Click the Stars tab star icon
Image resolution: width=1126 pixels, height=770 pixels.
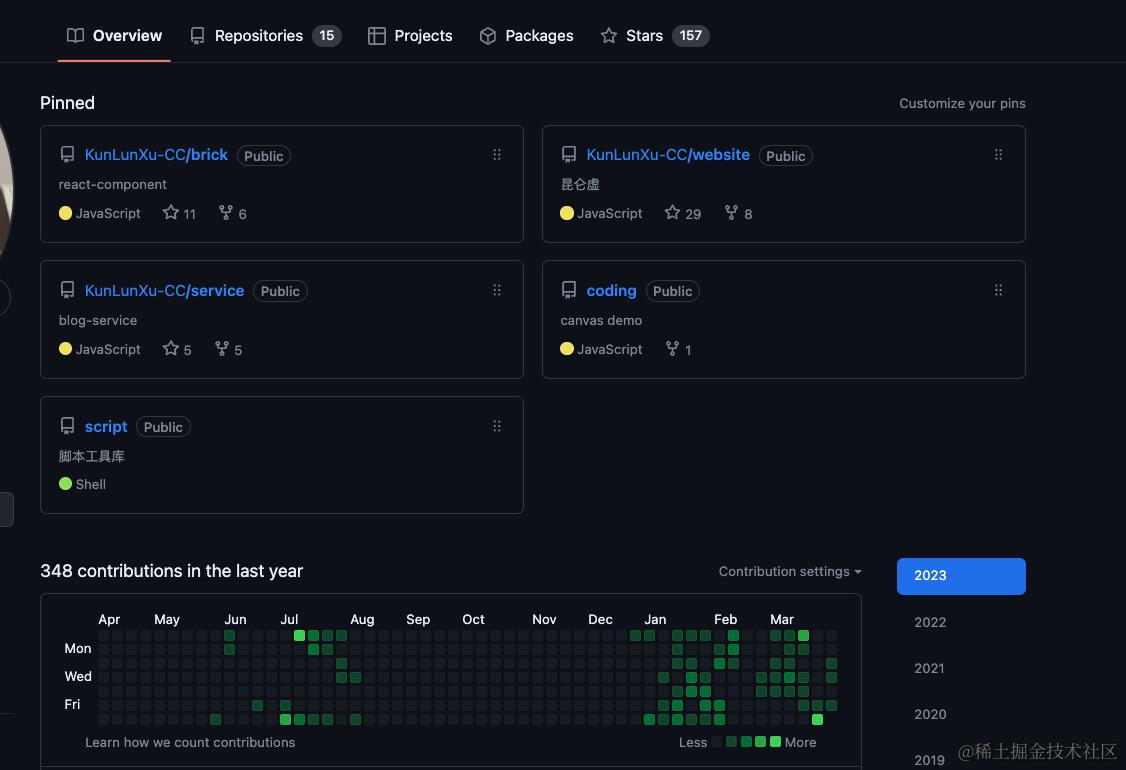pyautogui.click(x=609, y=35)
